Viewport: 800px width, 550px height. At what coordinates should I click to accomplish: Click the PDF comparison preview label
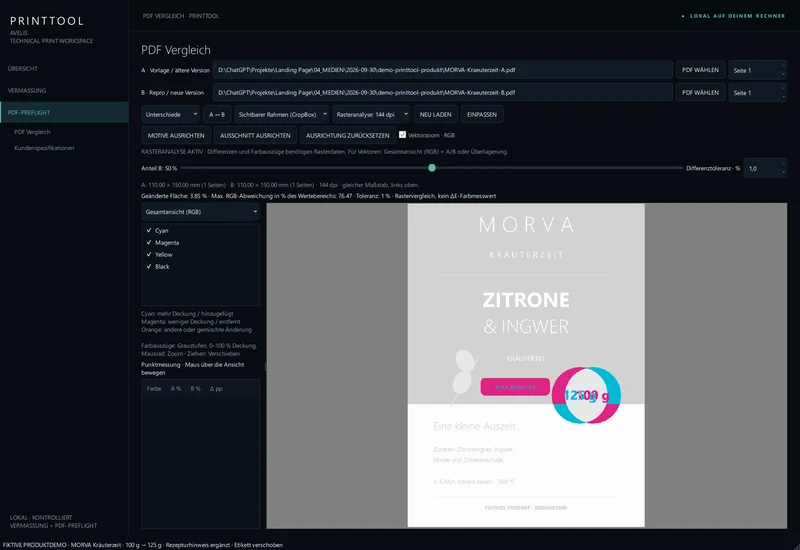[x=526, y=365]
